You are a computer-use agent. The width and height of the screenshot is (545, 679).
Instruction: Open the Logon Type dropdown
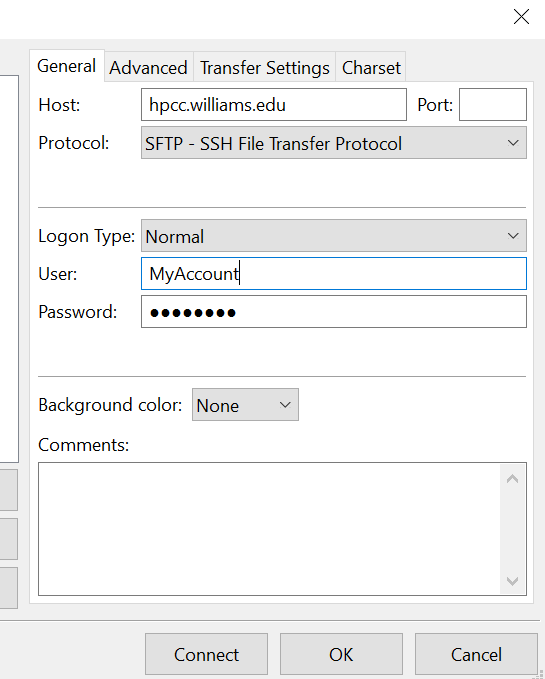tap(334, 236)
